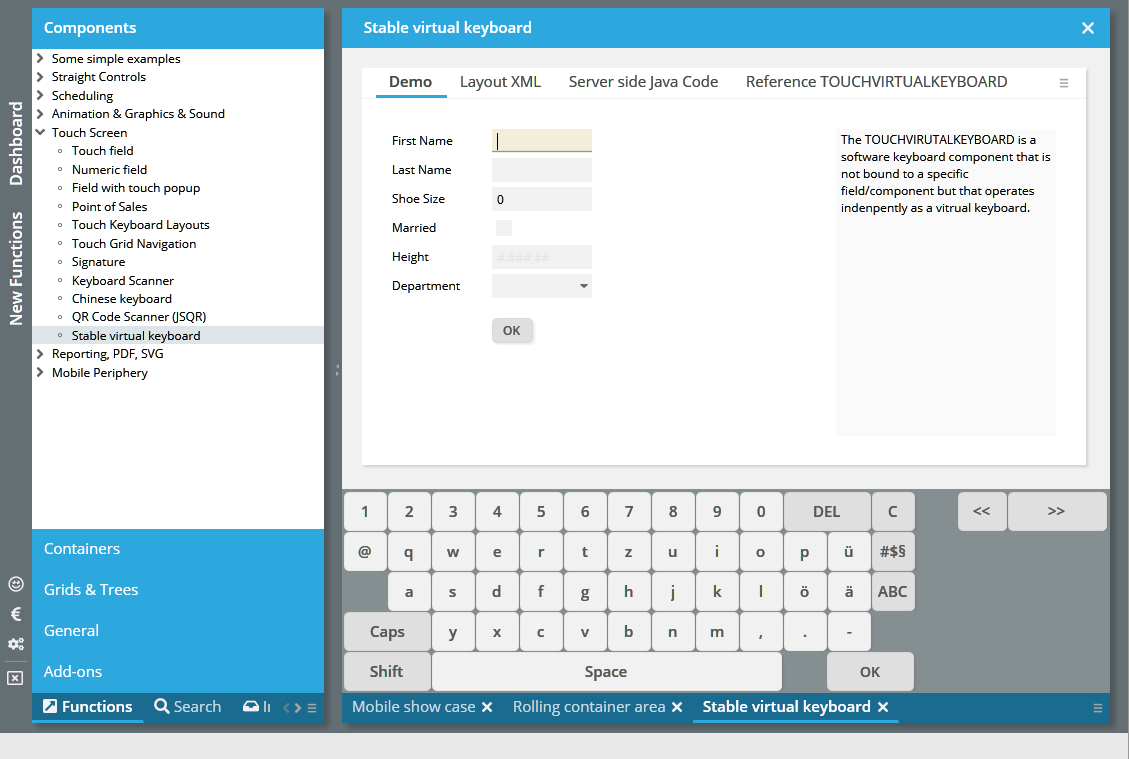Switch to the Layout XML tab
The image size is (1129, 759).
coord(500,82)
